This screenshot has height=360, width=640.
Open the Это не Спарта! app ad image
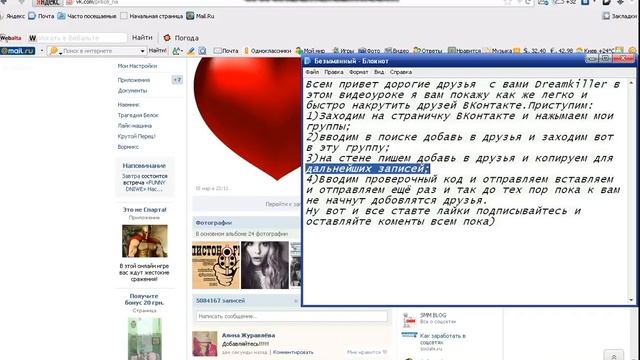point(144,241)
